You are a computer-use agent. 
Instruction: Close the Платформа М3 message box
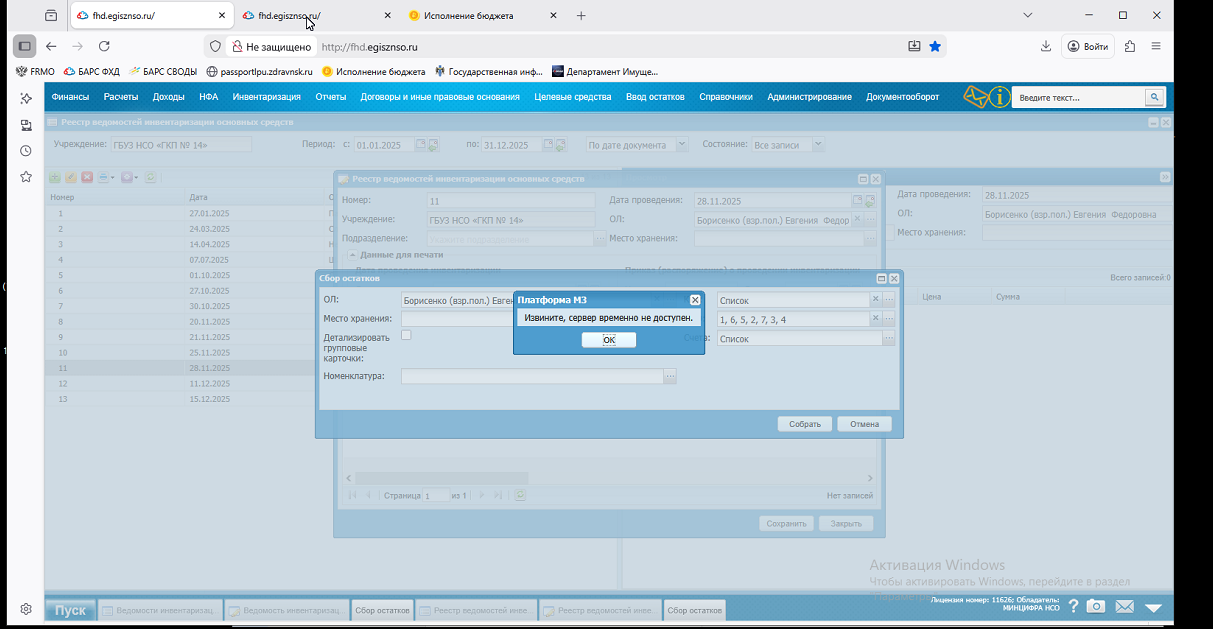[695, 300]
